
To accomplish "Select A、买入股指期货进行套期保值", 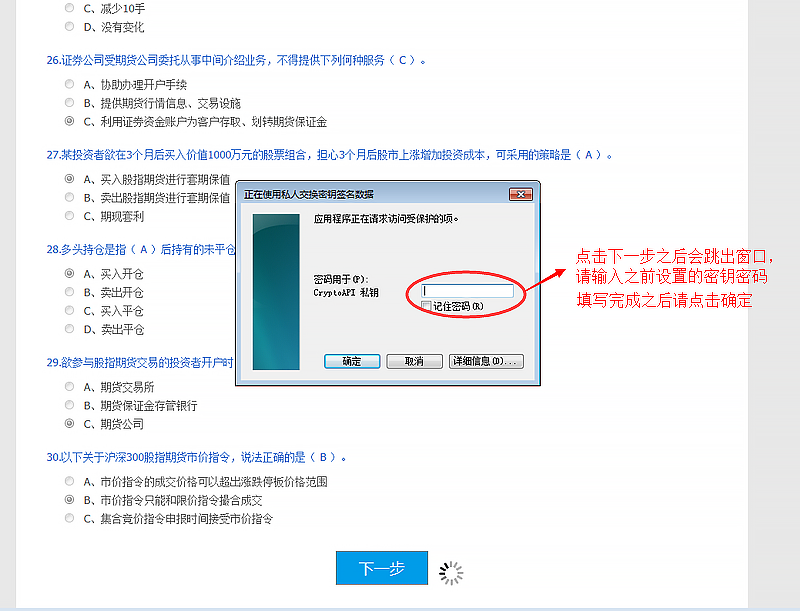I will [69, 179].
